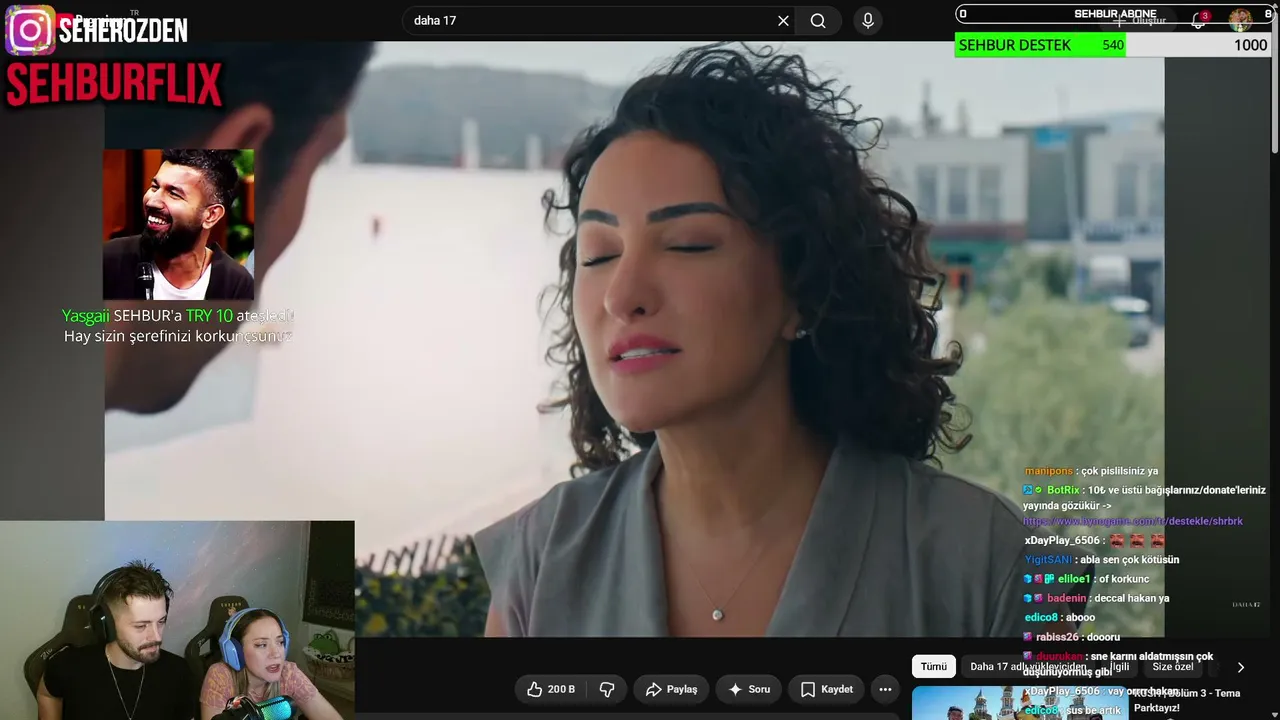Select the Tümü filter chip
The width and height of the screenshot is (1280, 720).
coord(933,667)
